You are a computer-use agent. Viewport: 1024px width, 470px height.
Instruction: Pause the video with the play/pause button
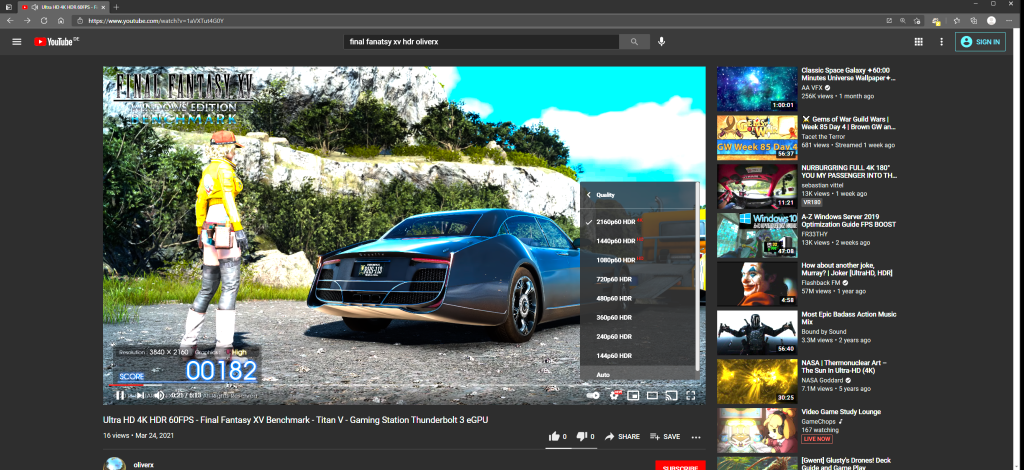(119, 396)
